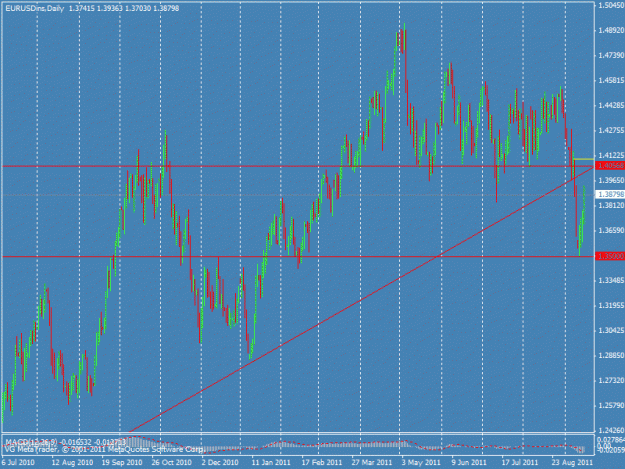Click the EURUSDins,Daily chart title text
Screen dimensions: 625x469
point(35,8)
